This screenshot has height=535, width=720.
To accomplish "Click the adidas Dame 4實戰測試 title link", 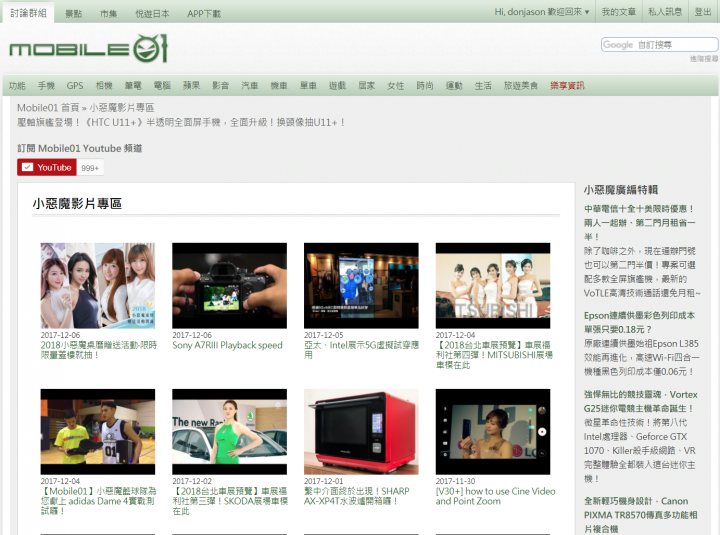I will [98, 501].
